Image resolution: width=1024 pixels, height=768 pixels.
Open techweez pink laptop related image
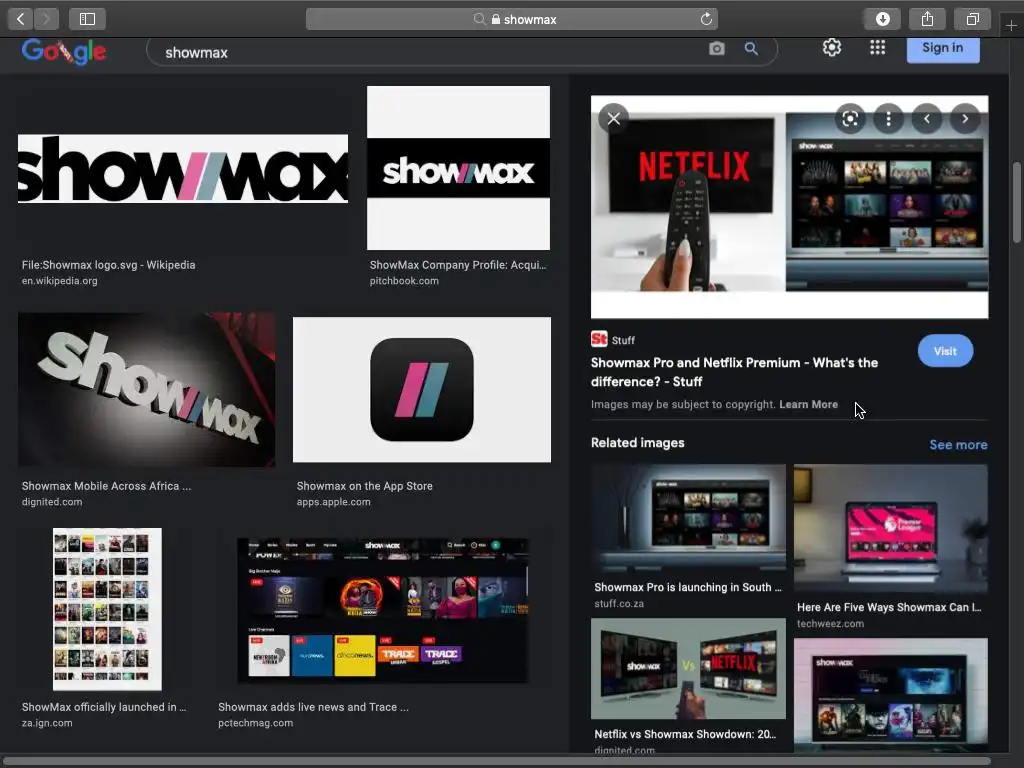coord(891,528)
